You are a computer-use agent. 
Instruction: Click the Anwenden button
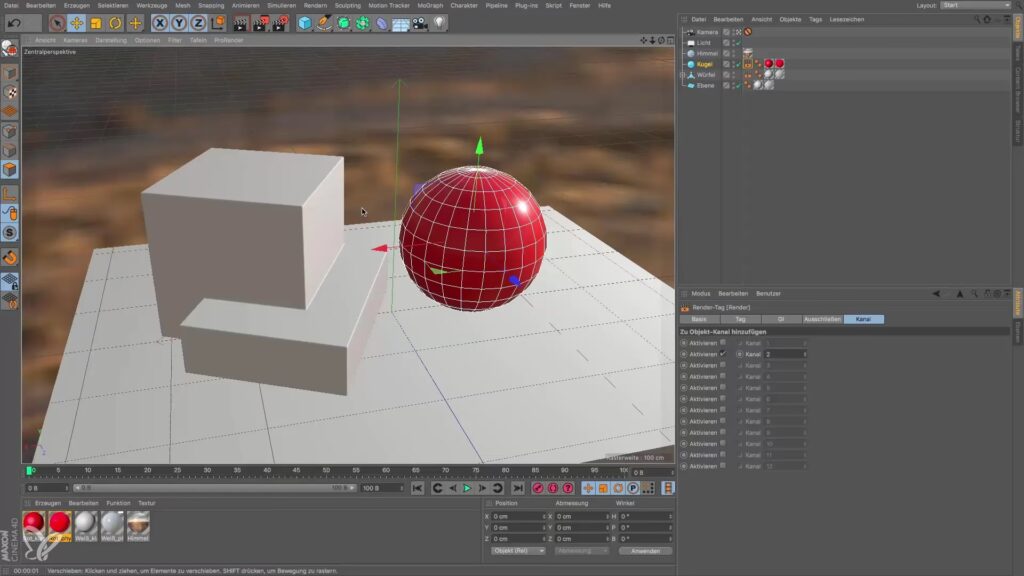pyautogui.click(x=645, y=551)
